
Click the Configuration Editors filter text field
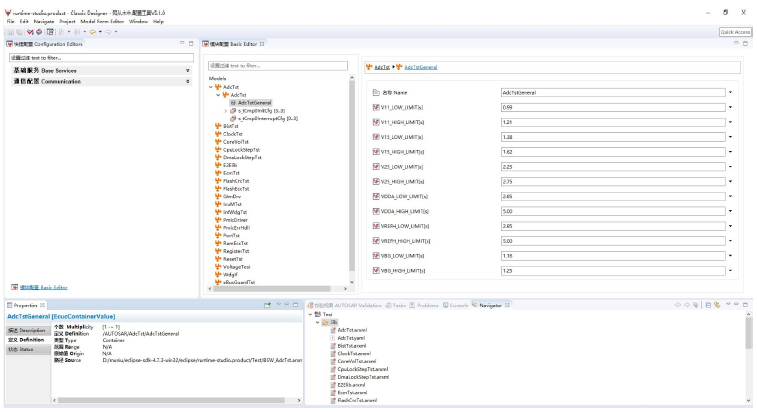[101, 58]
